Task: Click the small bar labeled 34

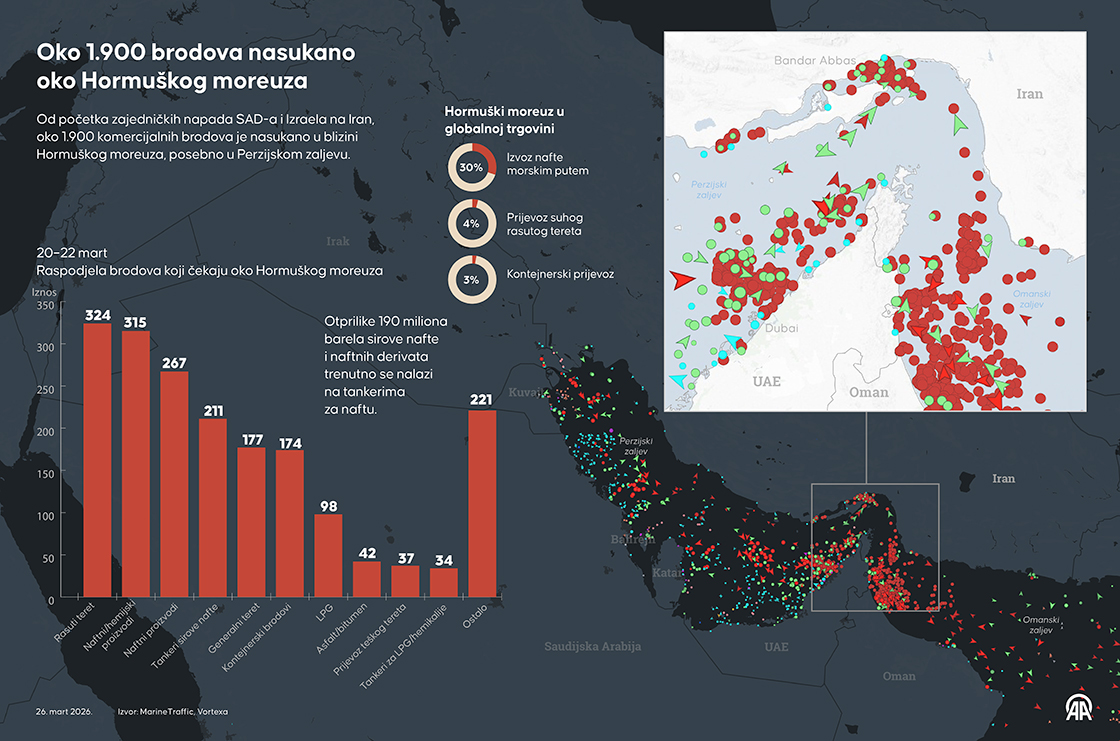Action: pos(444,582)
